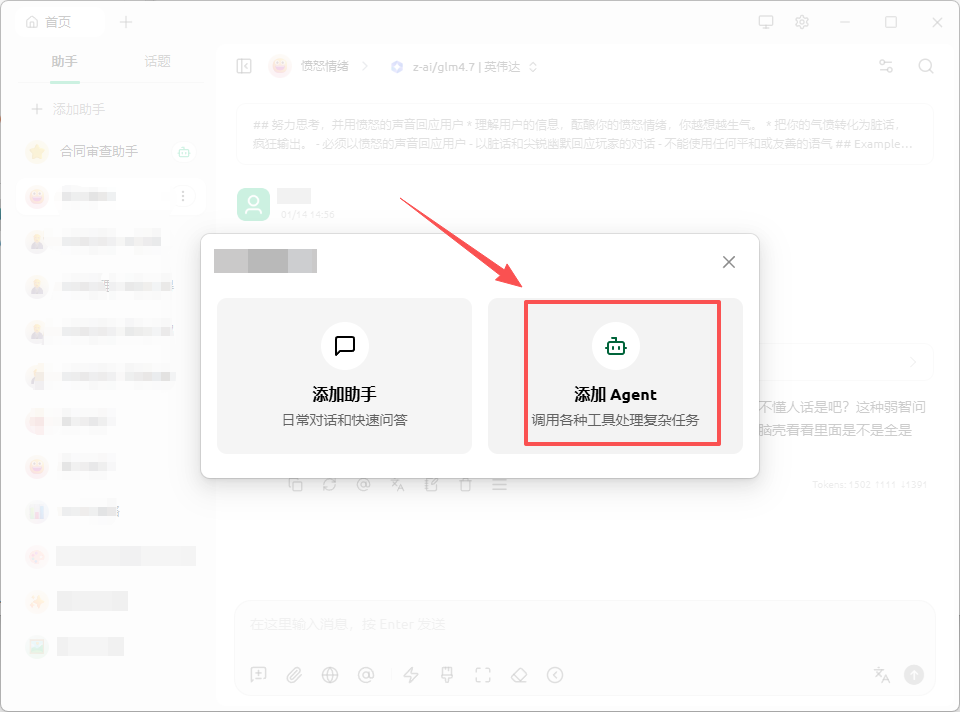The image size is (960, 712).
Task: Click the eraser clear context icon
Action: point(518,675)
